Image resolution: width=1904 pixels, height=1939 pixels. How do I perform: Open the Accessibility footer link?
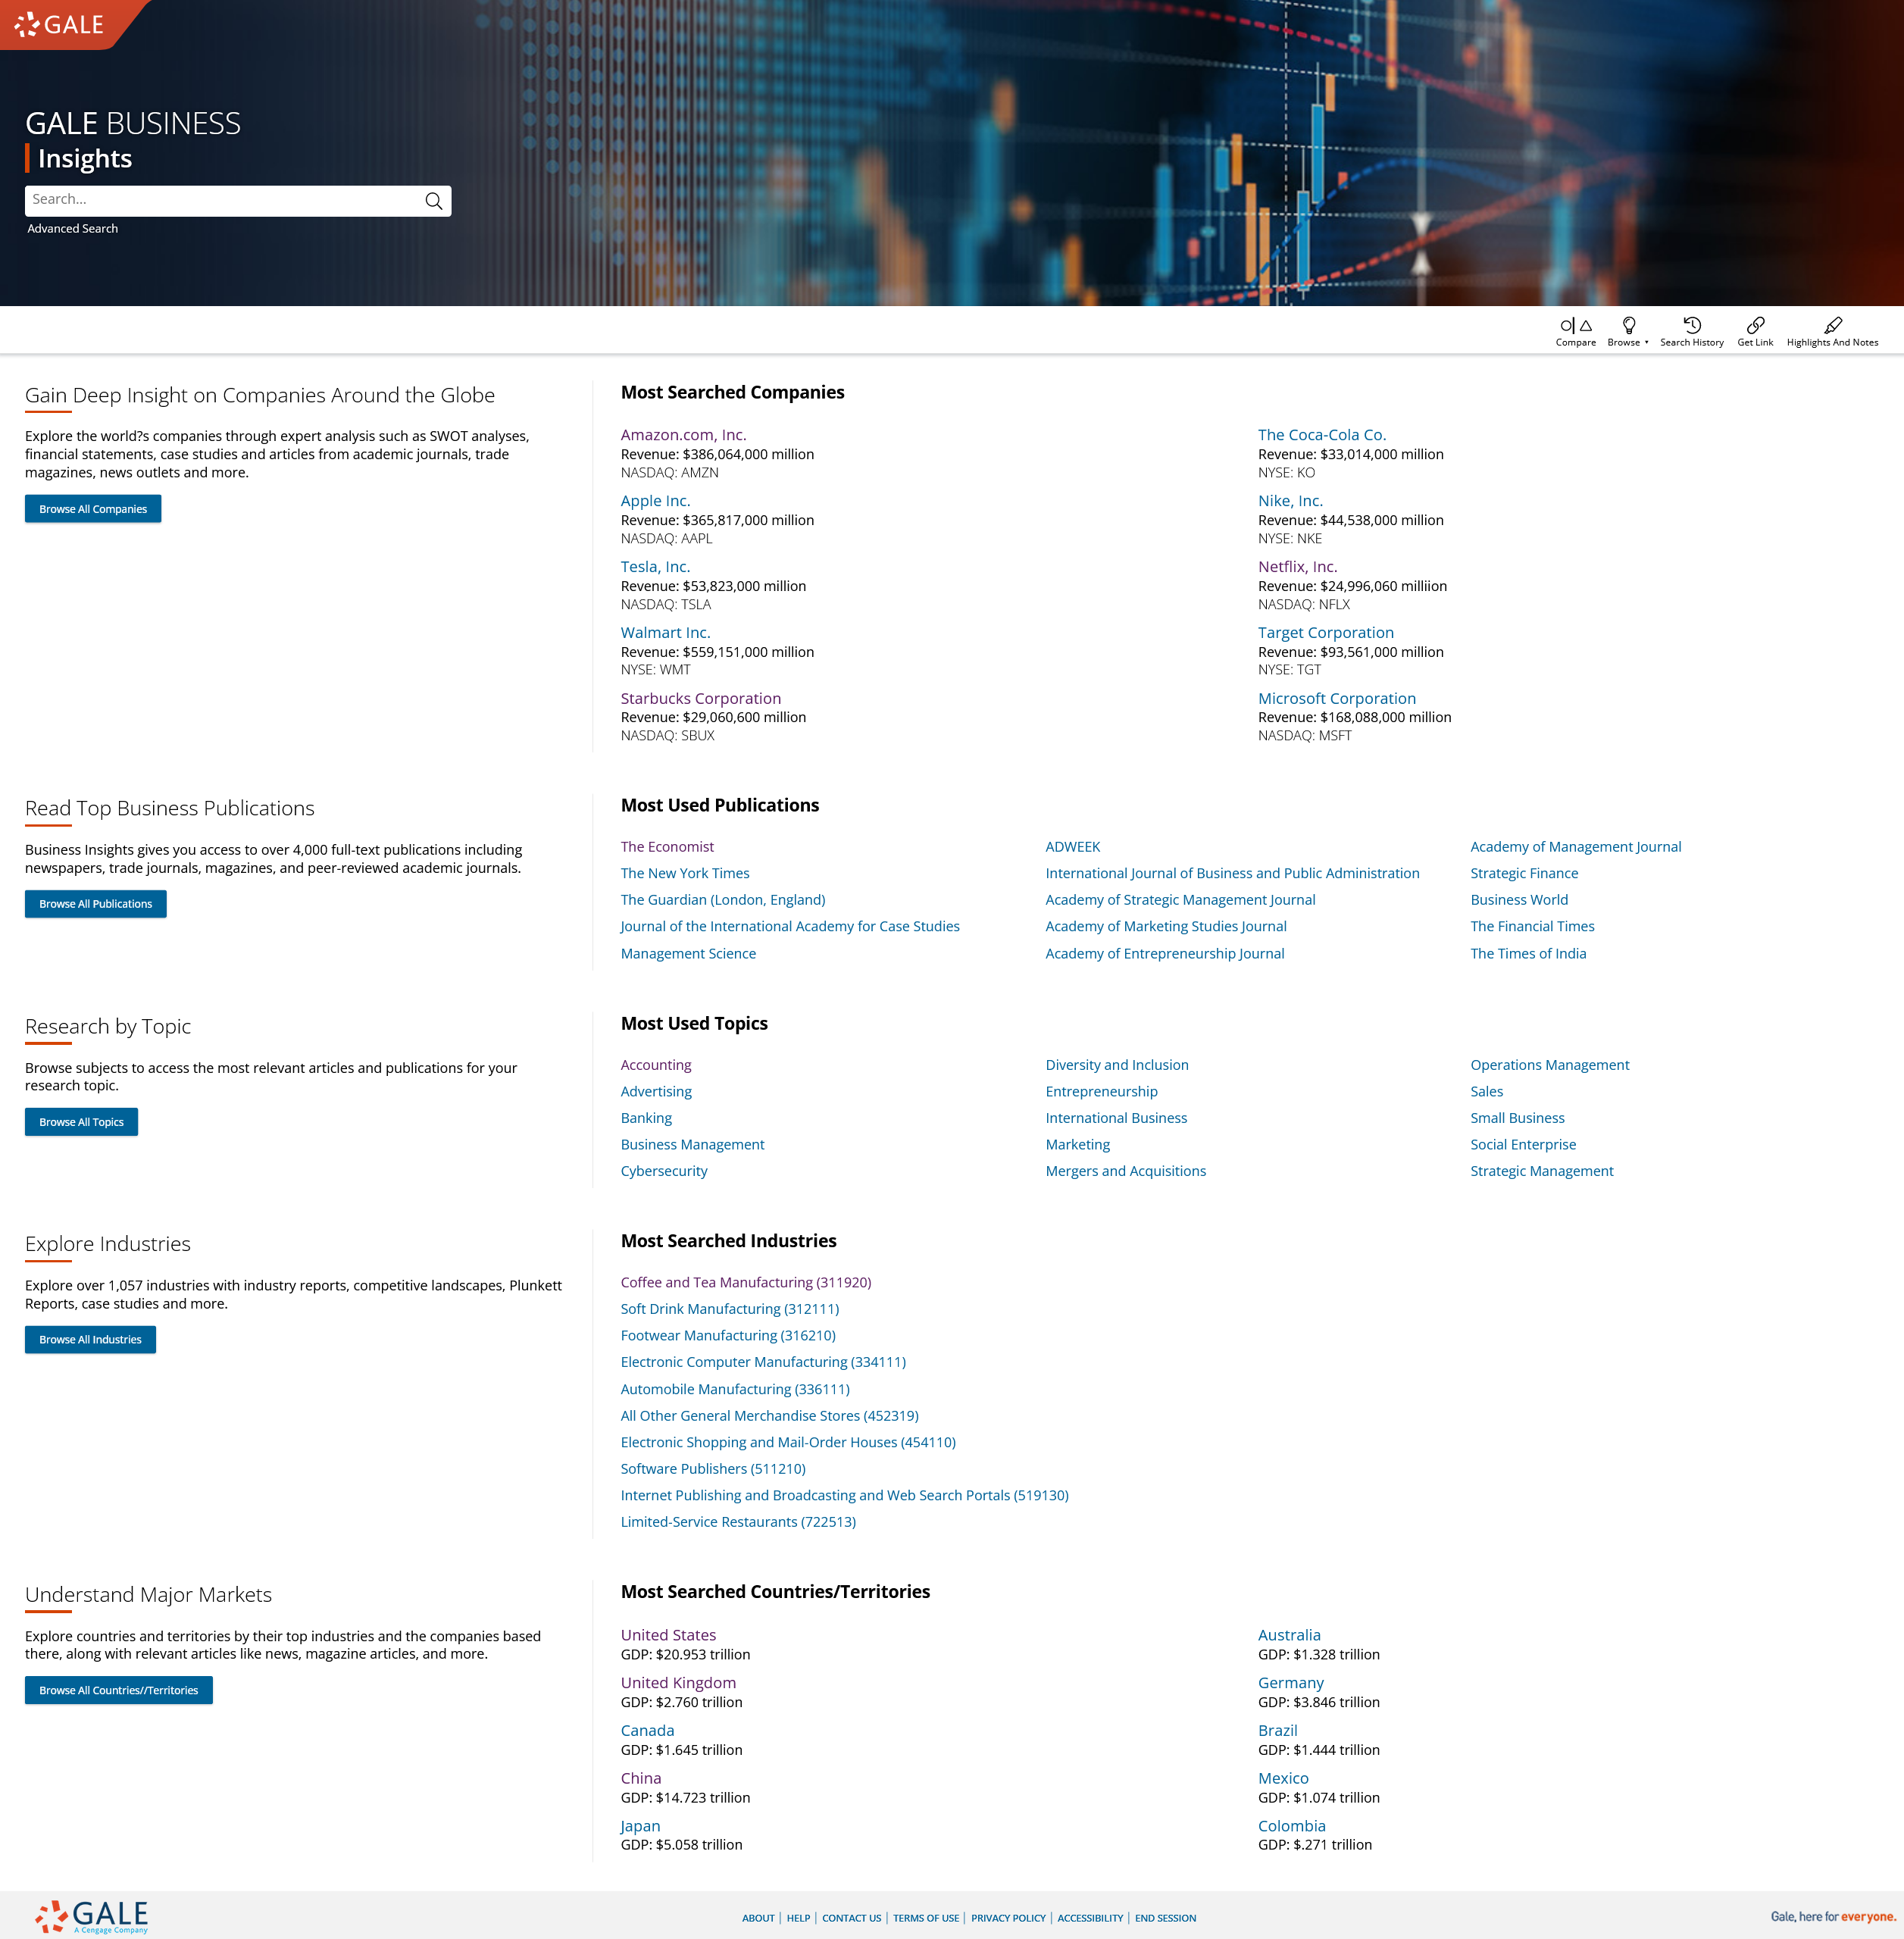[x=1090, y=1918]
